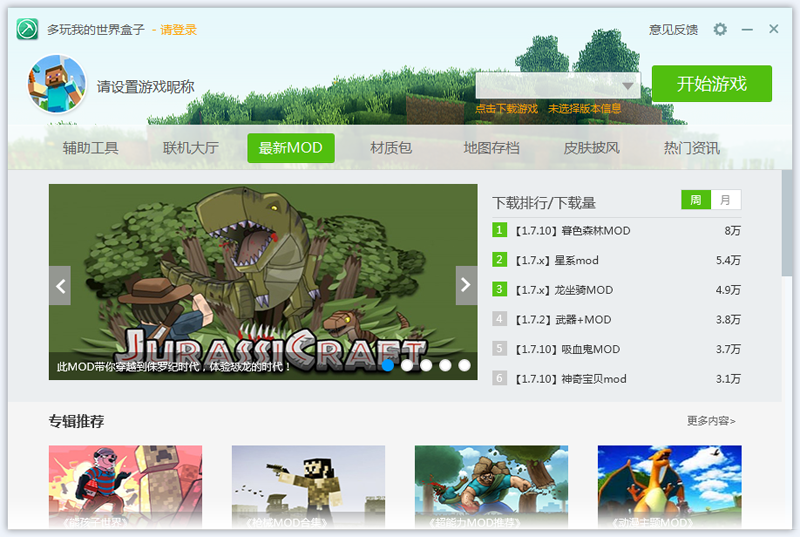Click the 3.7万 download count
800x537 pixels.
pyautogui.click(x=728, y=349)
